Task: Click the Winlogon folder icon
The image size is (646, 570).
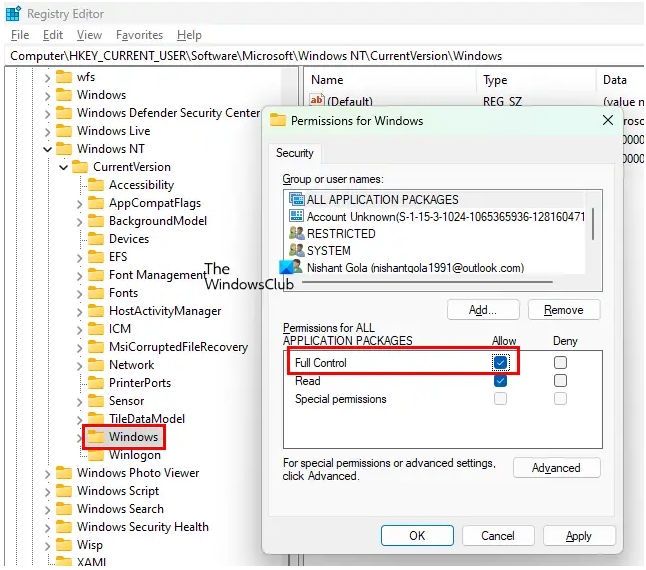Action: 96,455
